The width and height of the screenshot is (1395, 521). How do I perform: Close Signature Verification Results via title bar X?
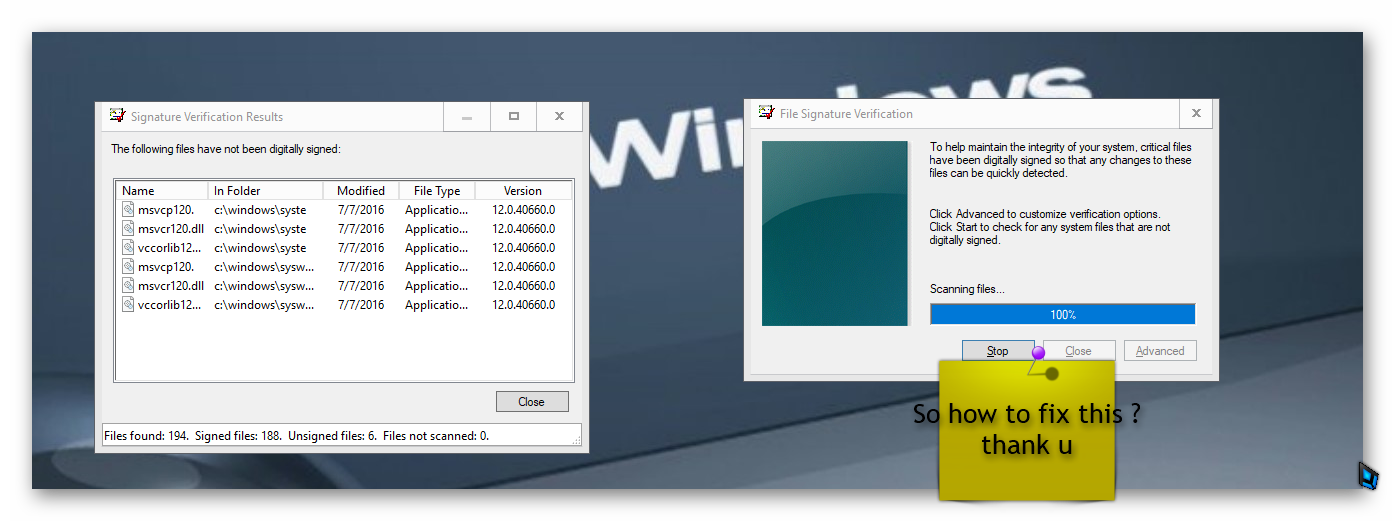(559, 117)
